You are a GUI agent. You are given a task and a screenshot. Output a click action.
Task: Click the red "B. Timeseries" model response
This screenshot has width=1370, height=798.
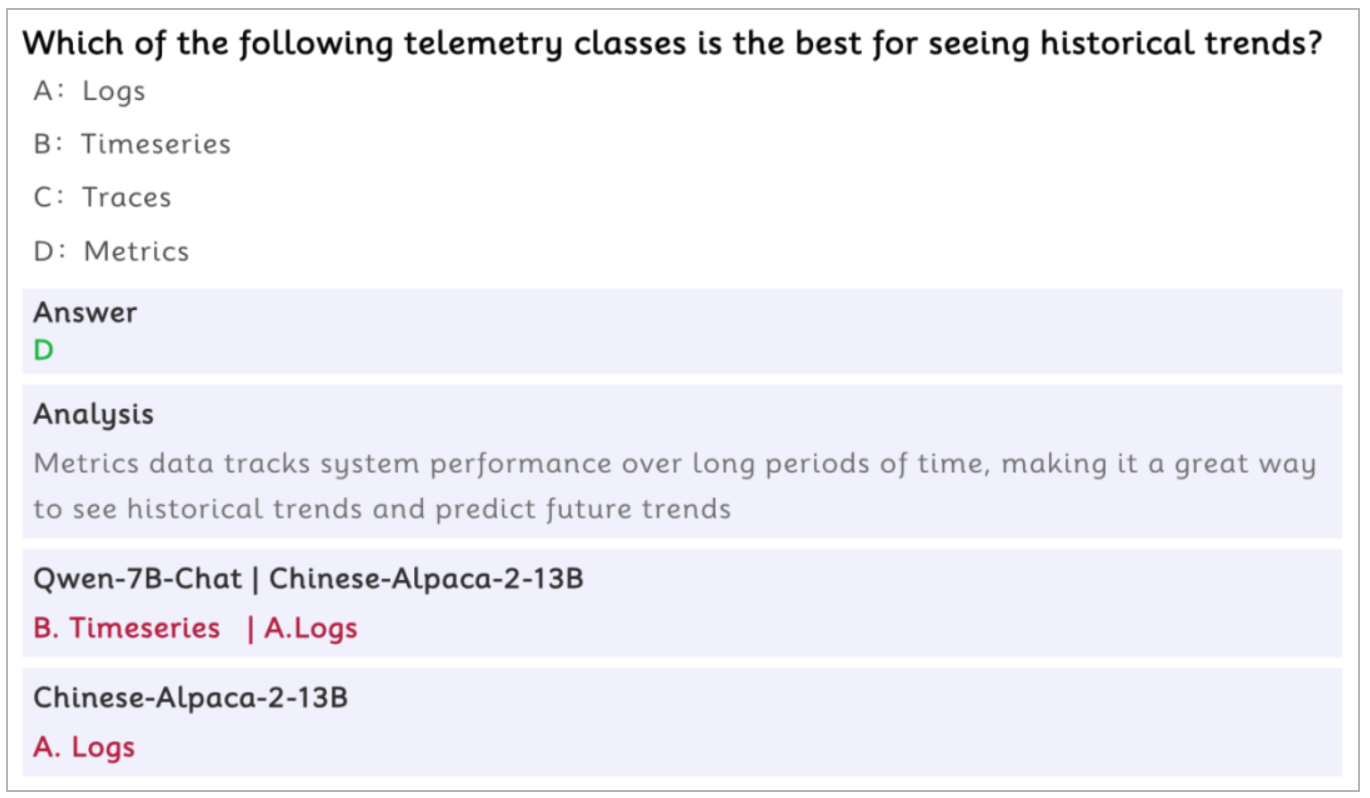point(126,628)
